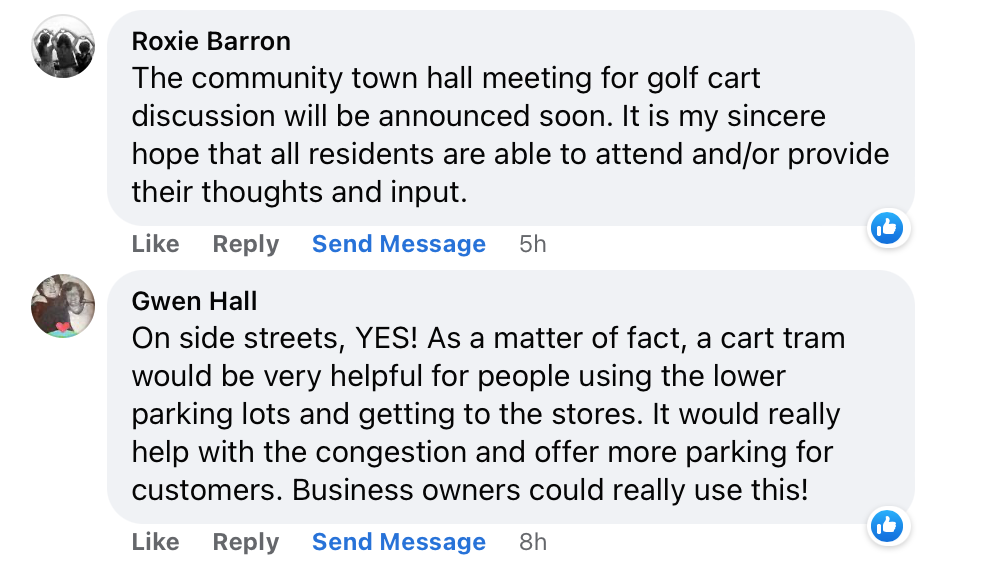Click the 5h timestamp on Roxie's comment

coord(533,244)
